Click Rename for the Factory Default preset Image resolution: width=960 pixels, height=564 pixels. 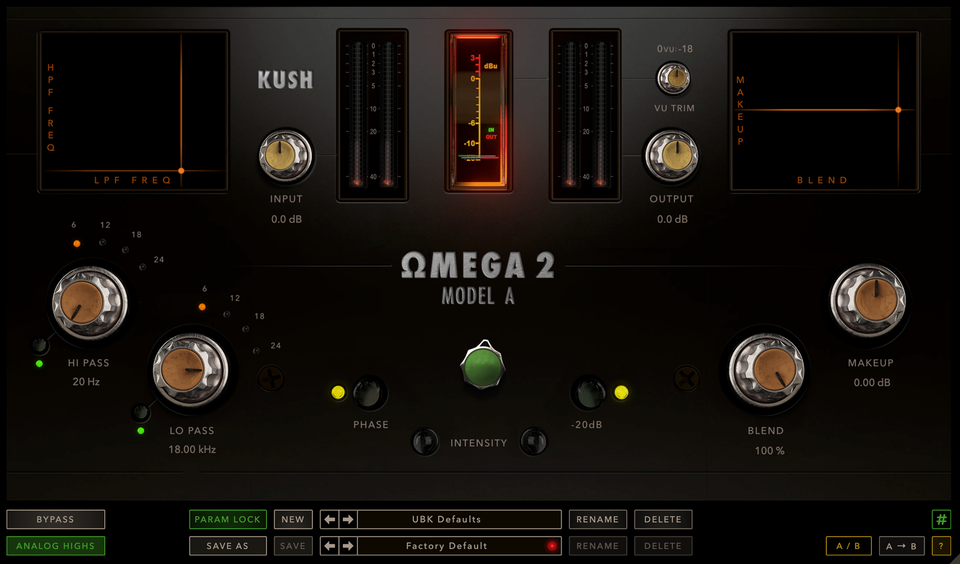(x=598, y=546)
